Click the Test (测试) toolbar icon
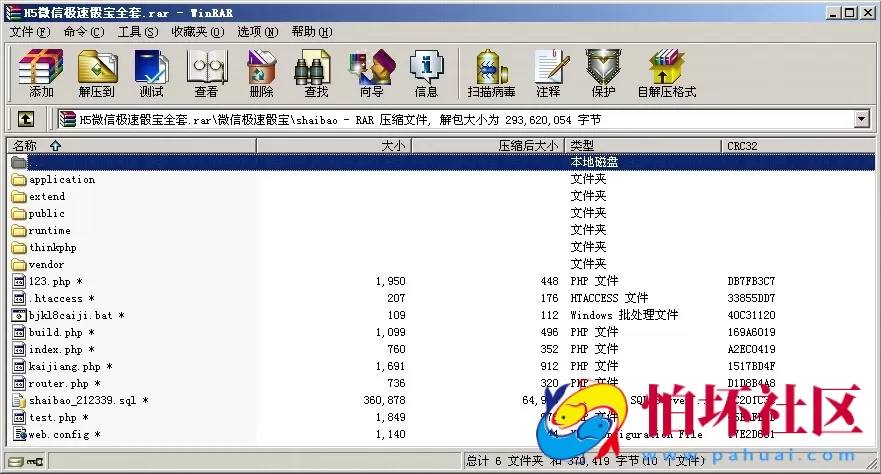Screen dimensions: 881x474 click(x=151, y=73)
